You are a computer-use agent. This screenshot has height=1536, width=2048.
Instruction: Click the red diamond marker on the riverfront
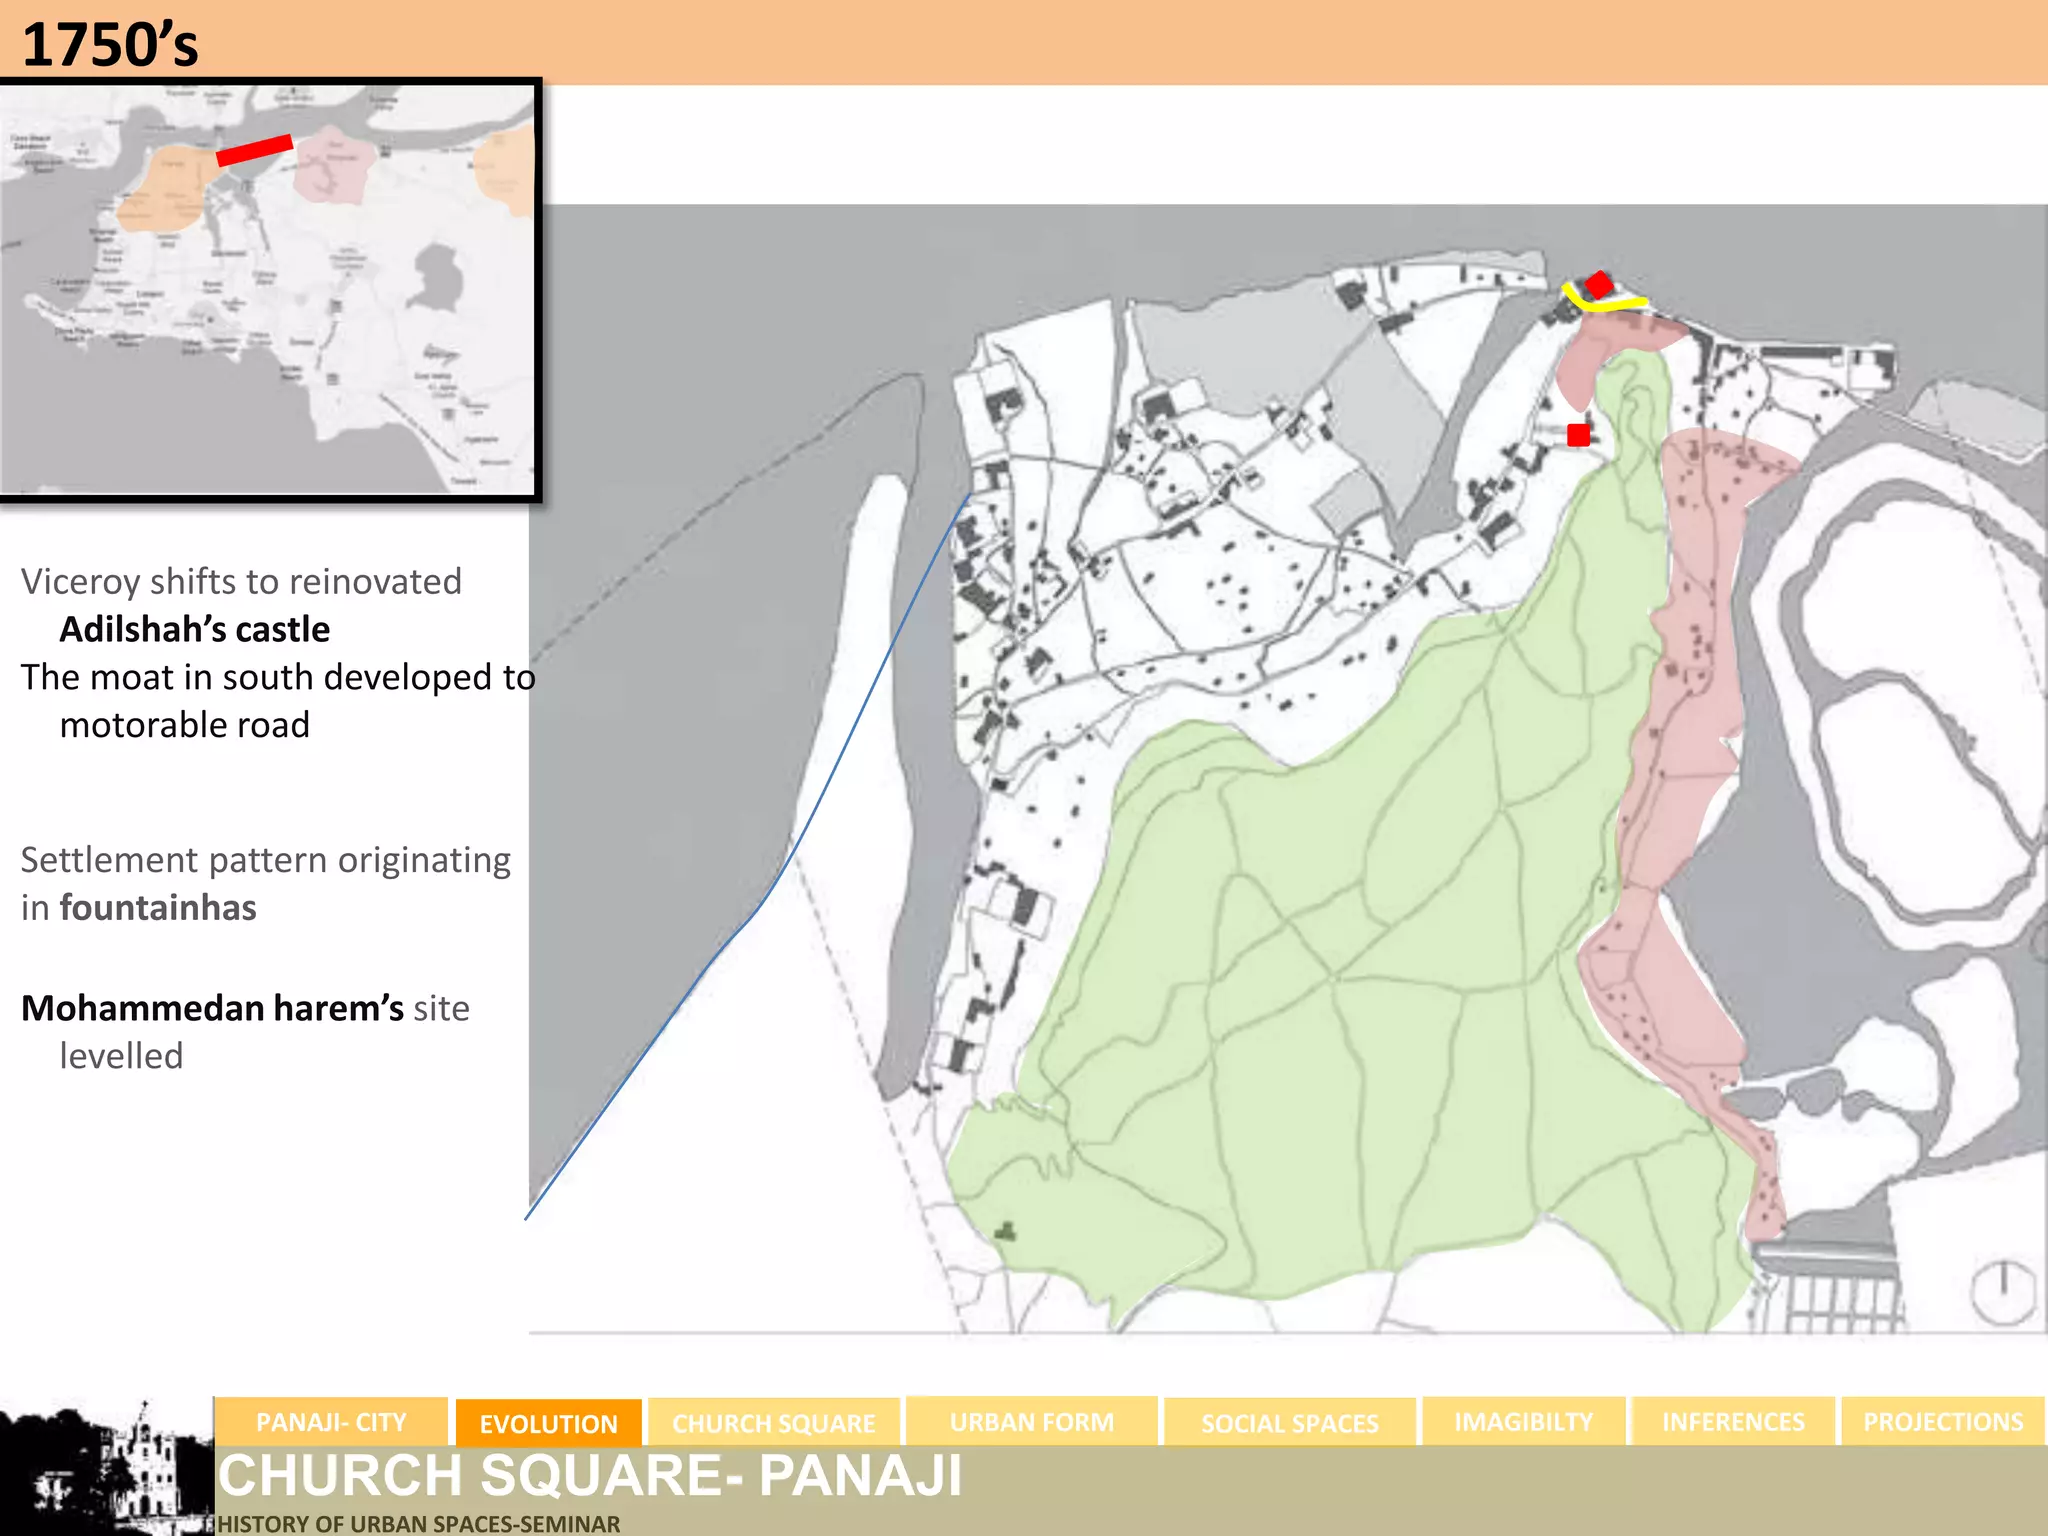point(1599,284)
